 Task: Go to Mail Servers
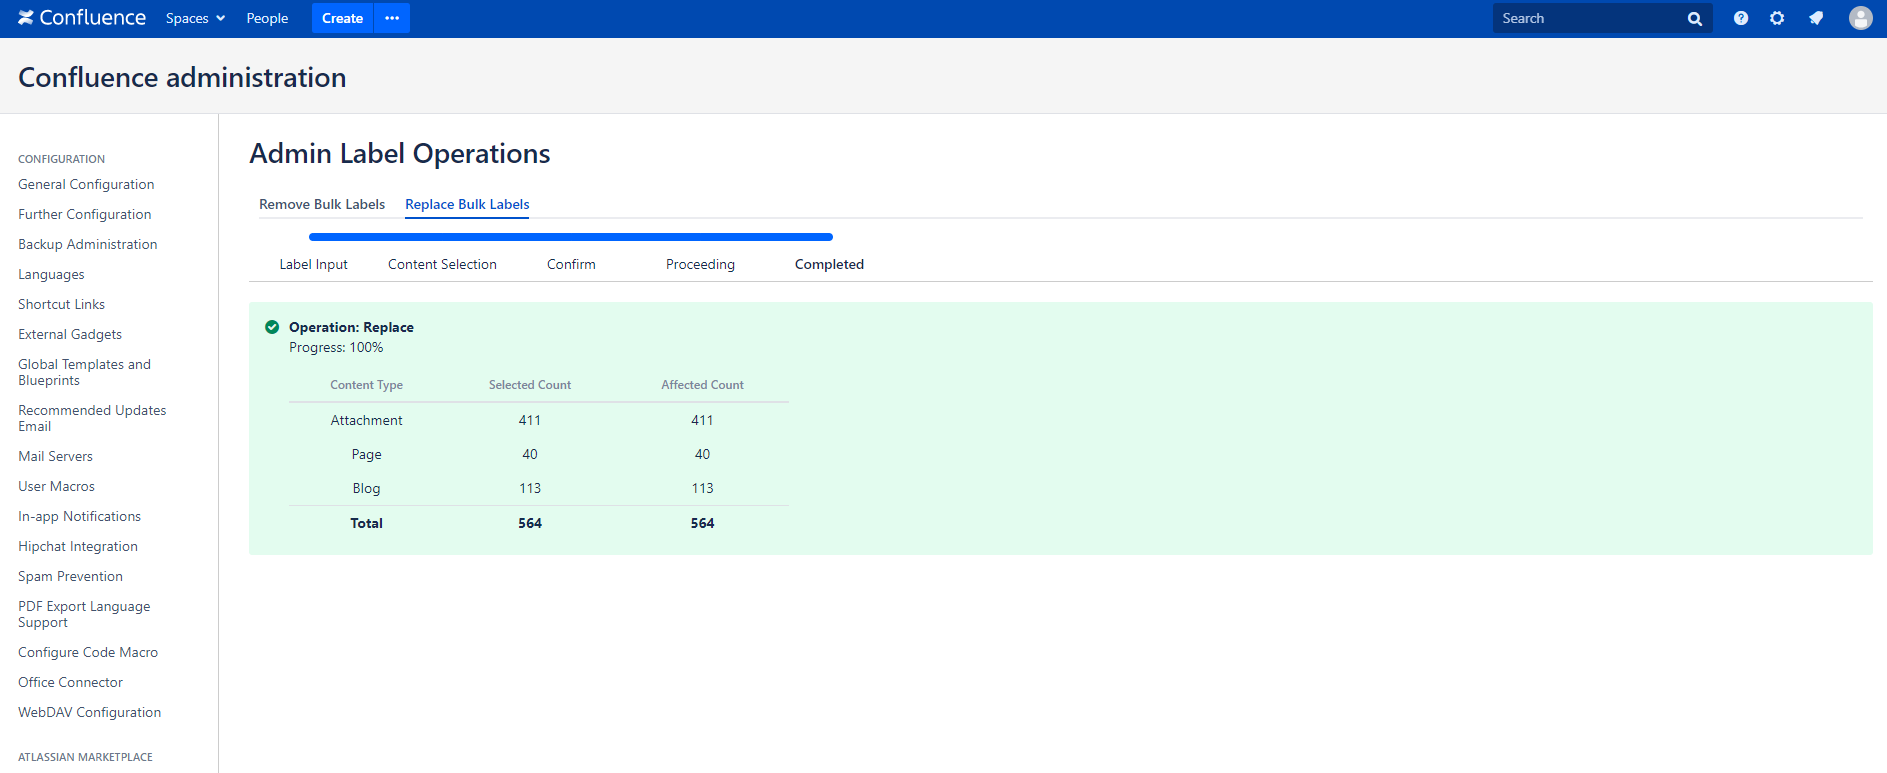click(x=55, y=456)
